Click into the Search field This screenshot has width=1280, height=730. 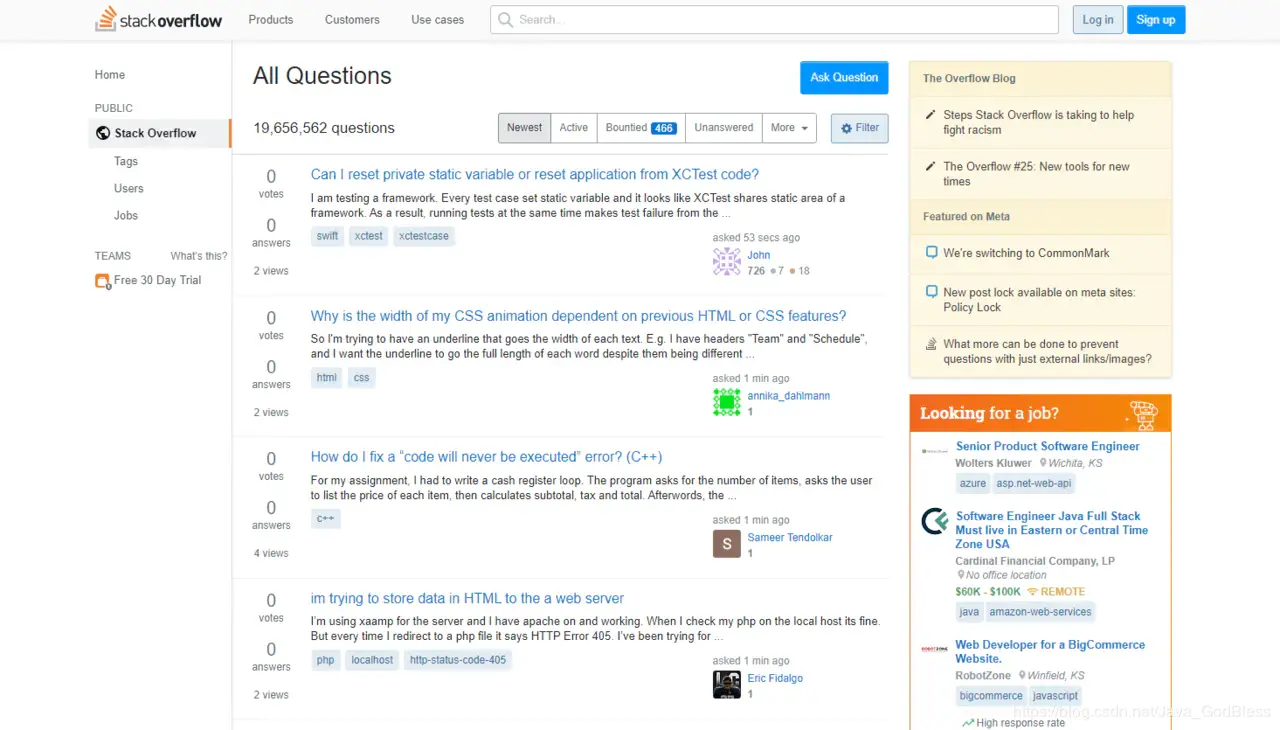pos(774,20)
